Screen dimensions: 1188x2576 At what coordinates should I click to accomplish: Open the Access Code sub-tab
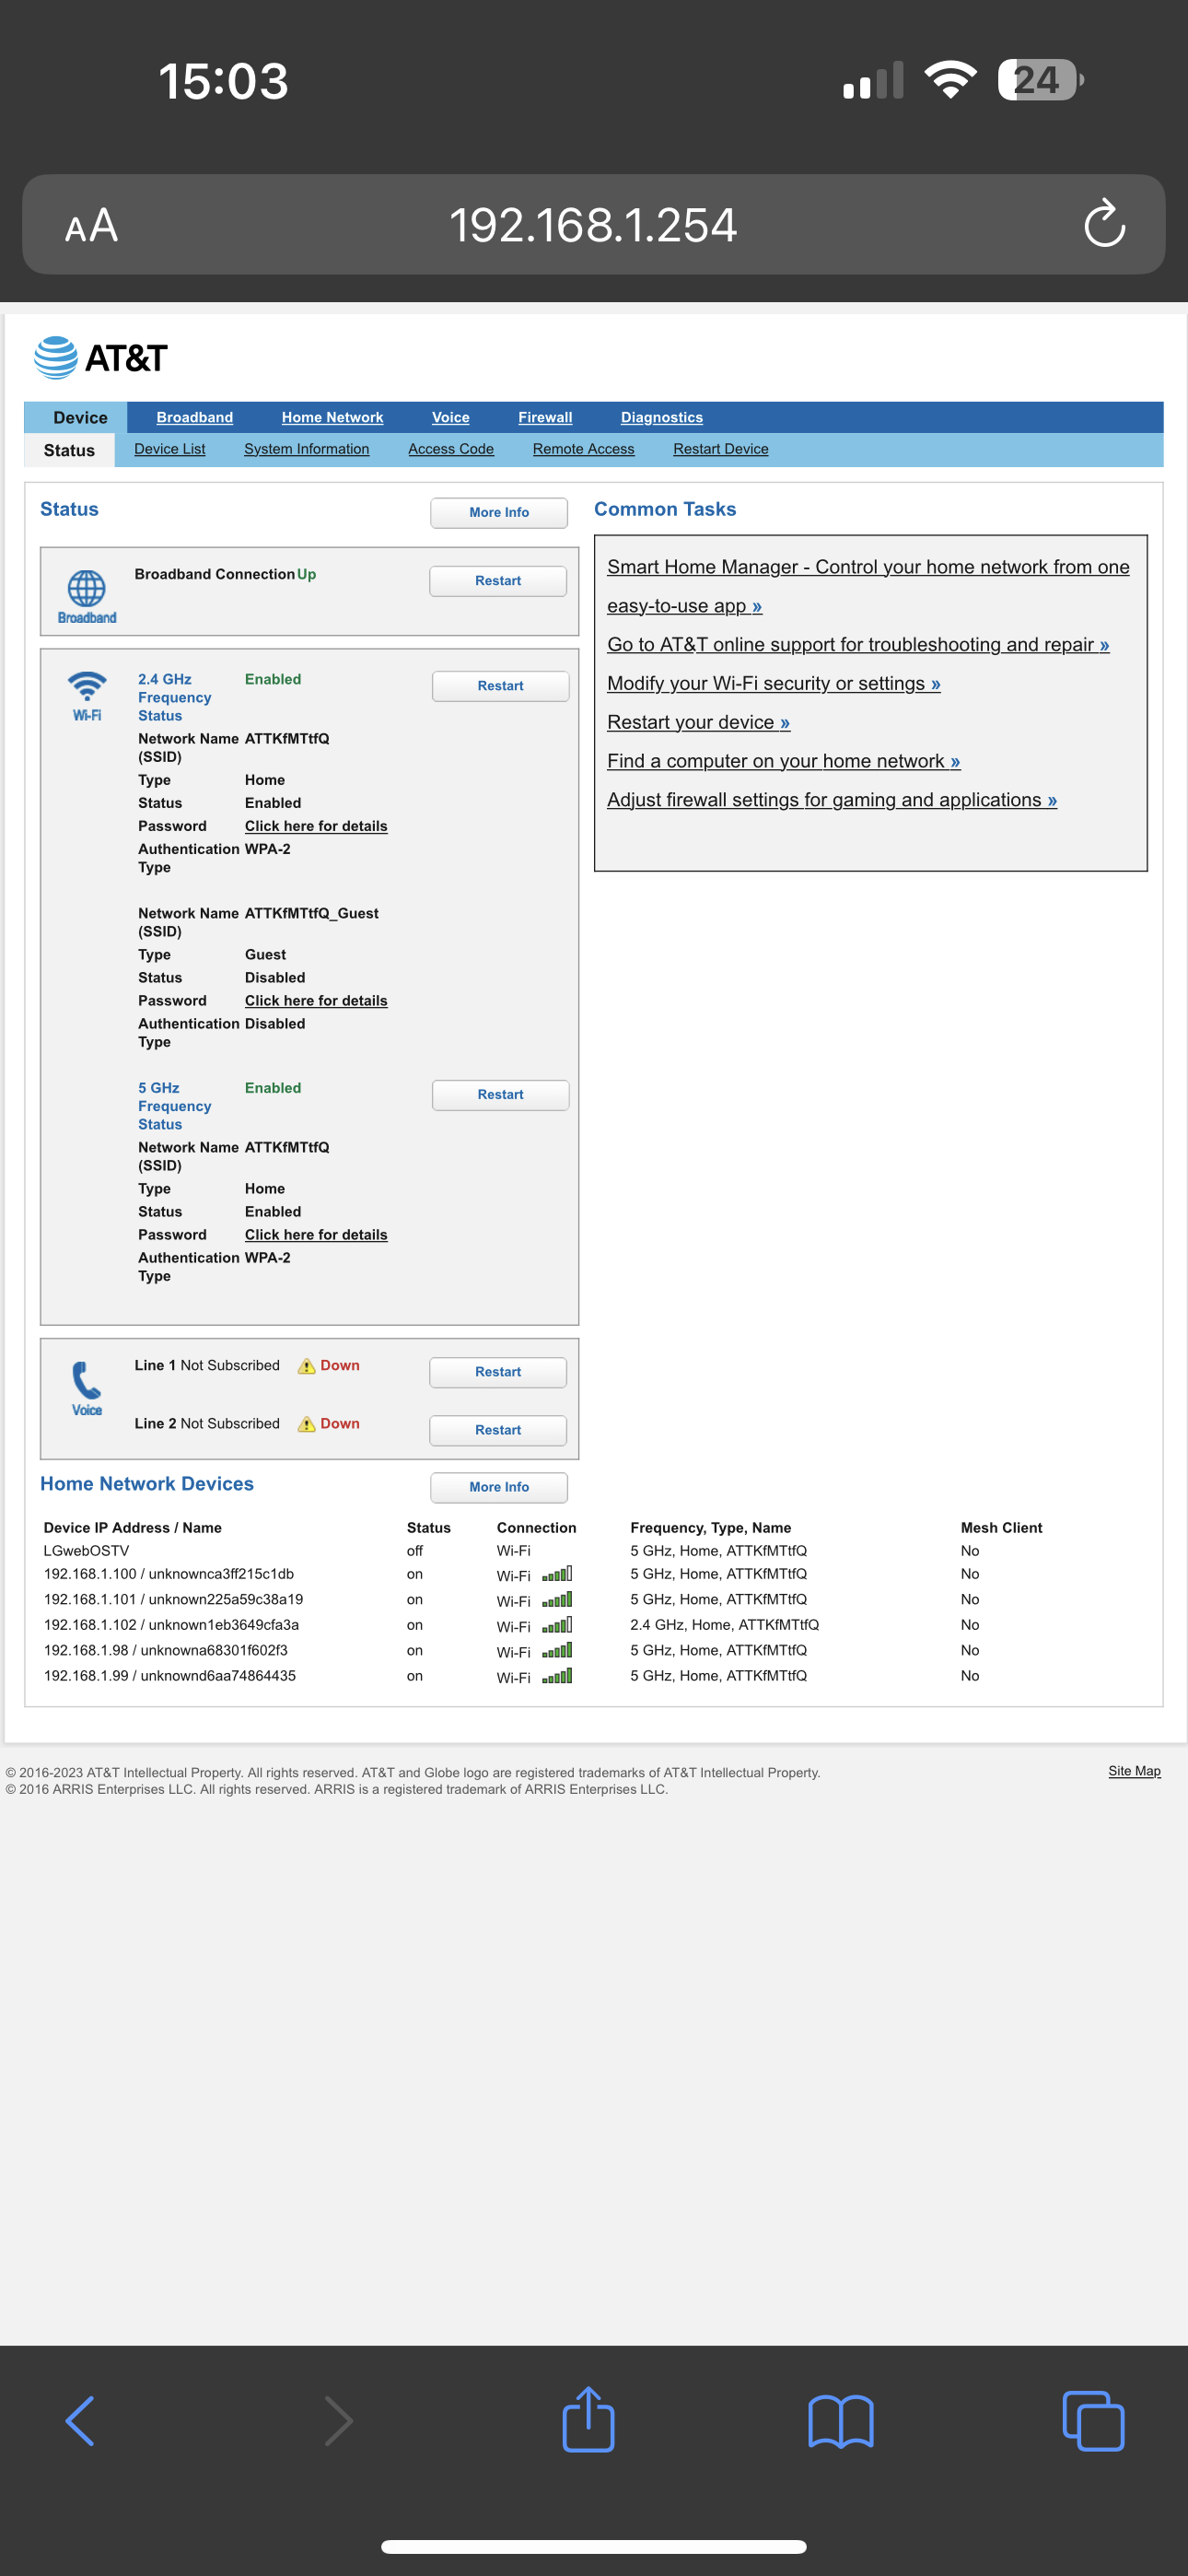pyautogui.click(x=451, y=449)
